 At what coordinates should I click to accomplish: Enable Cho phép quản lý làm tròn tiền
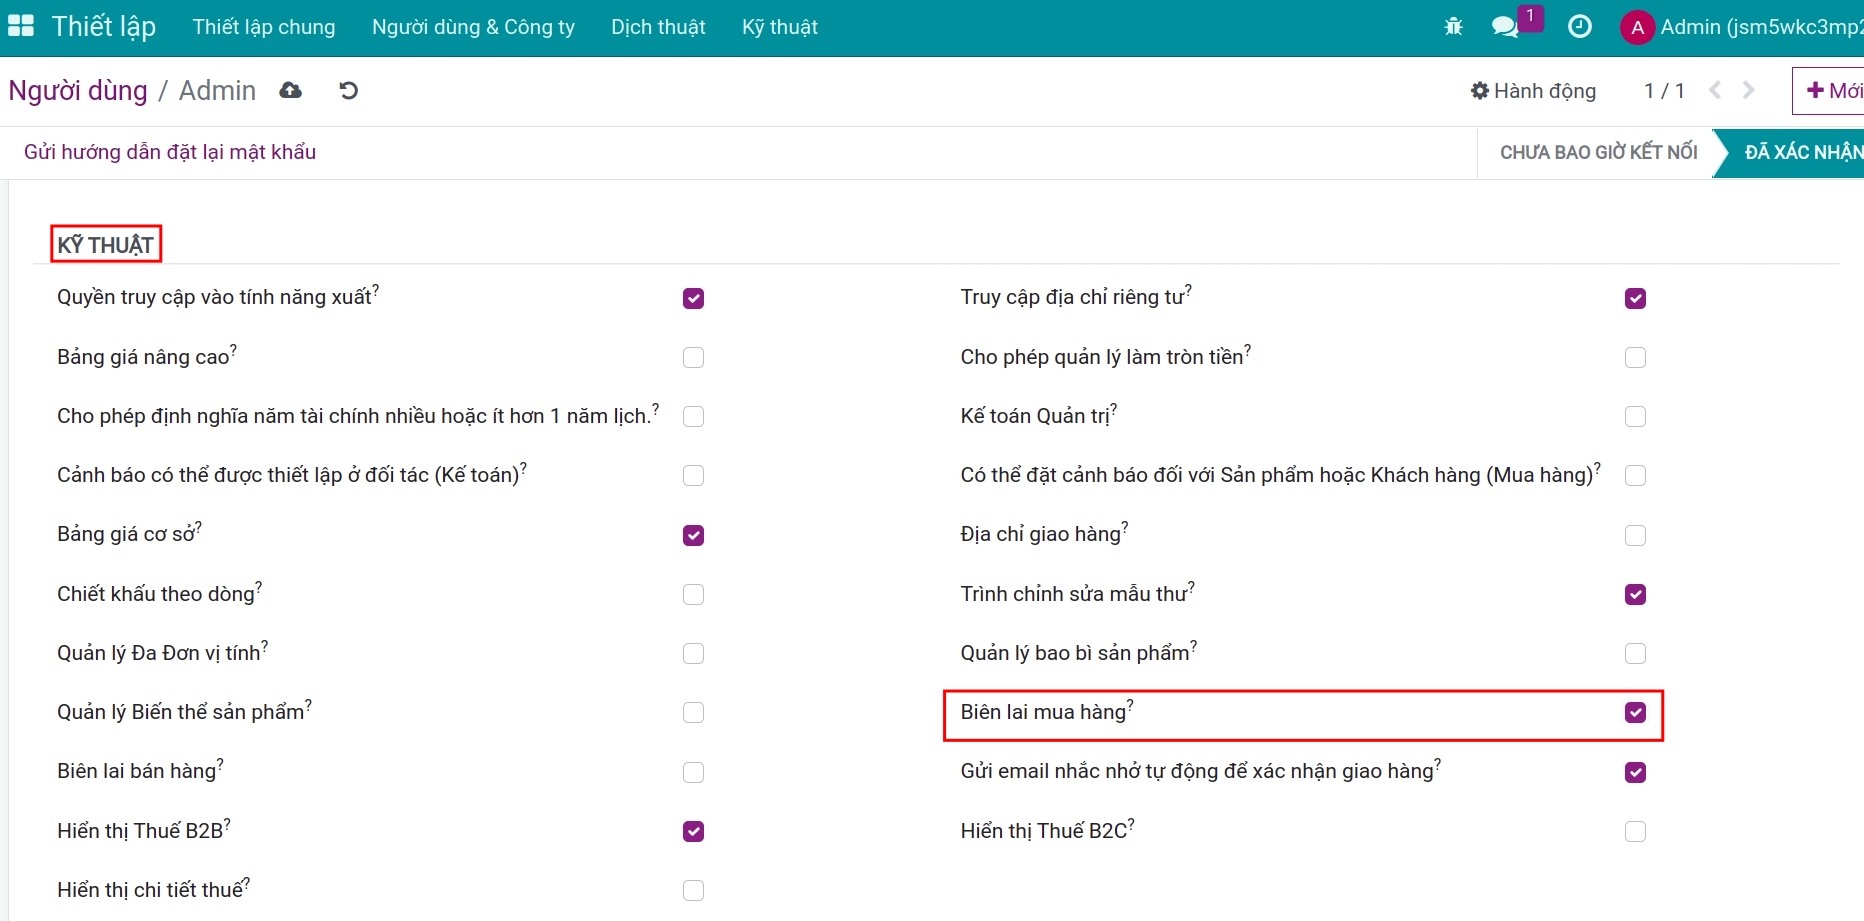(x=1635, y=357)
